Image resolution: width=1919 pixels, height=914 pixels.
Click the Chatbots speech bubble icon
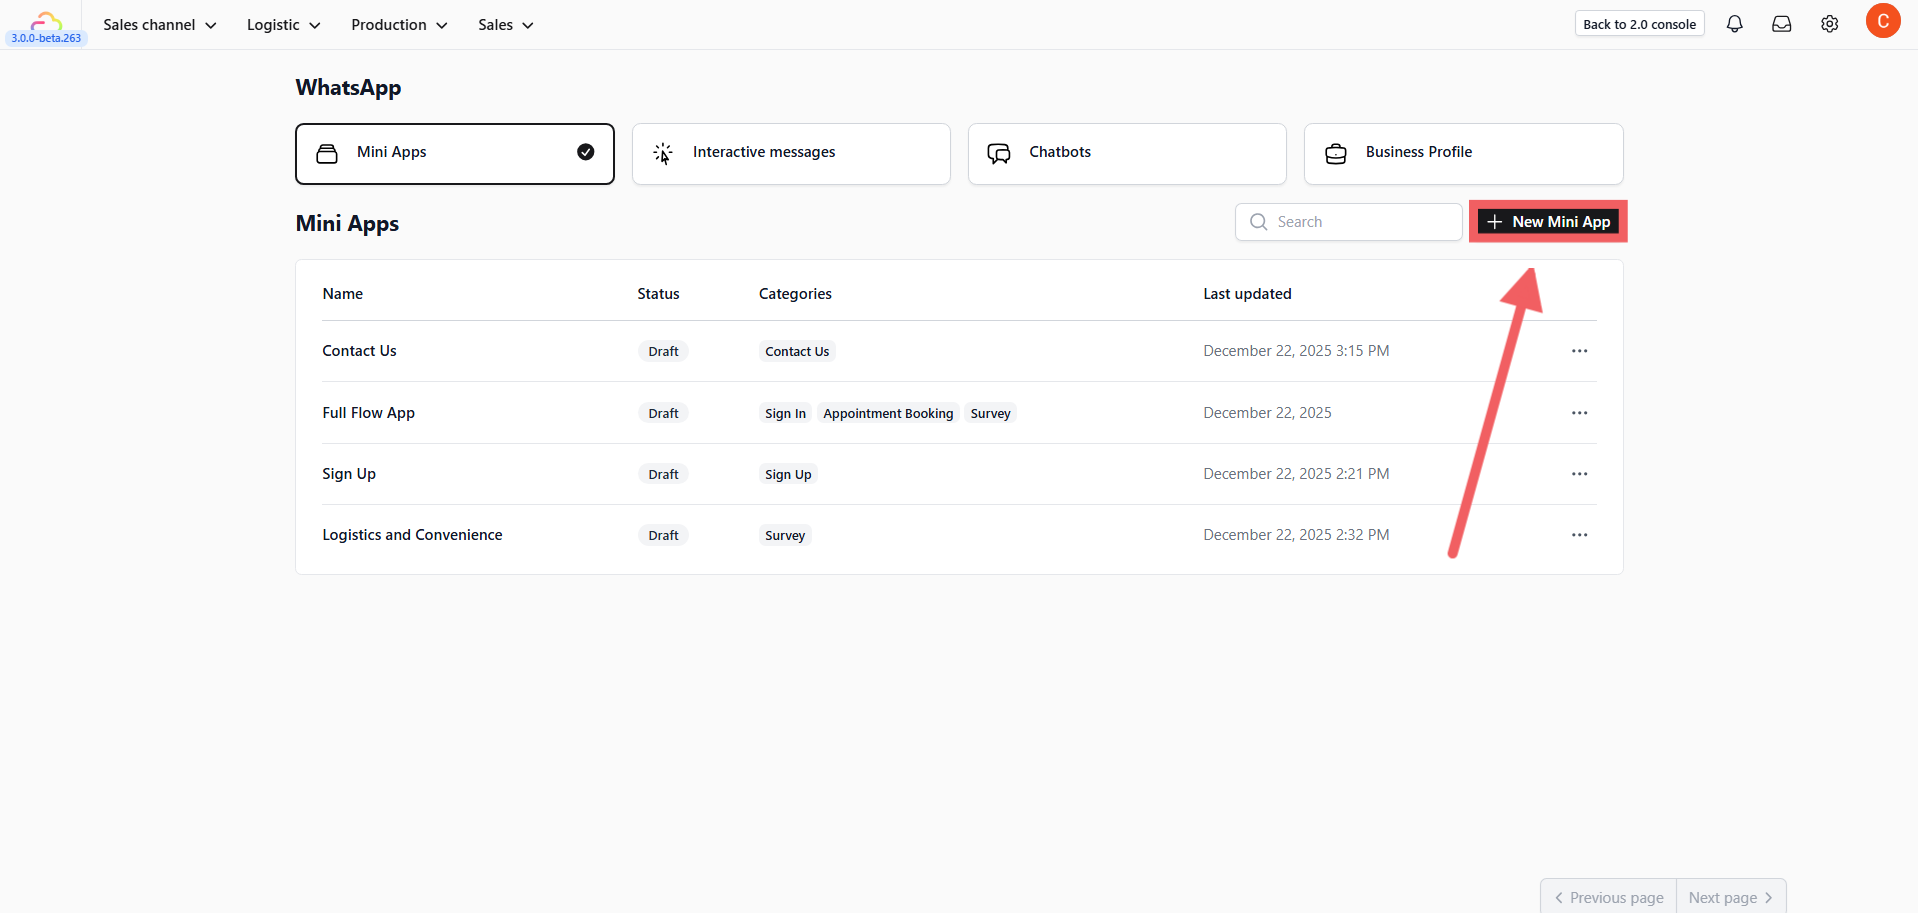click(x=999, y=153)
